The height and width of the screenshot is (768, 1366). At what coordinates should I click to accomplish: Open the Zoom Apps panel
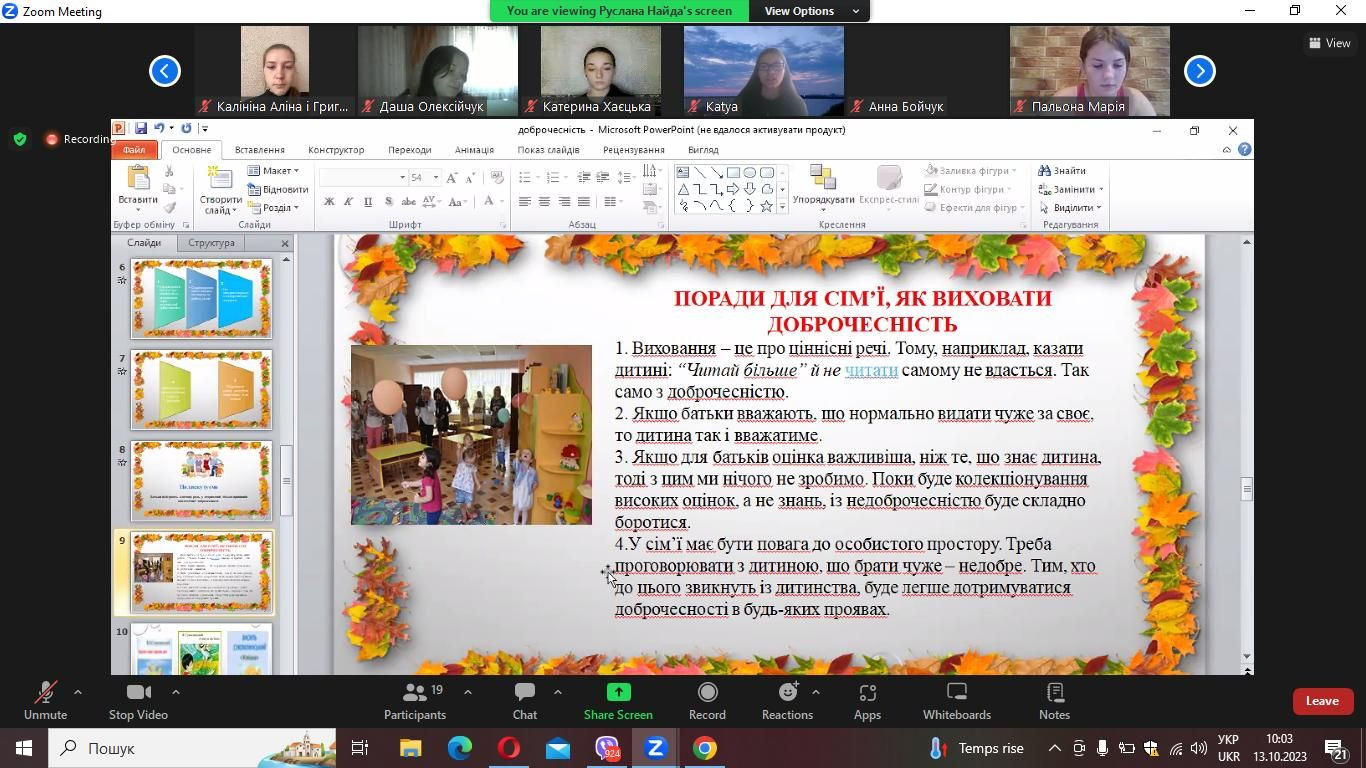pos(867,700)
